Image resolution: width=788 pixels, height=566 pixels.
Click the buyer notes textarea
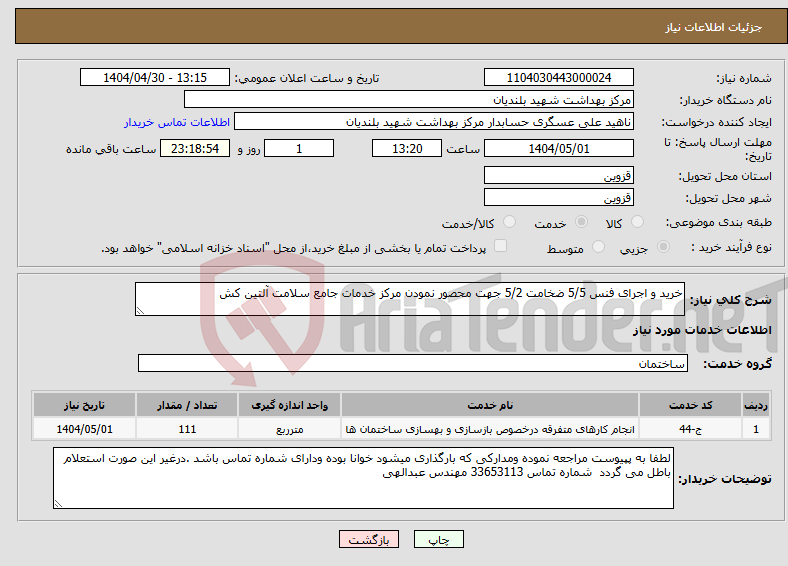[363, 478]
